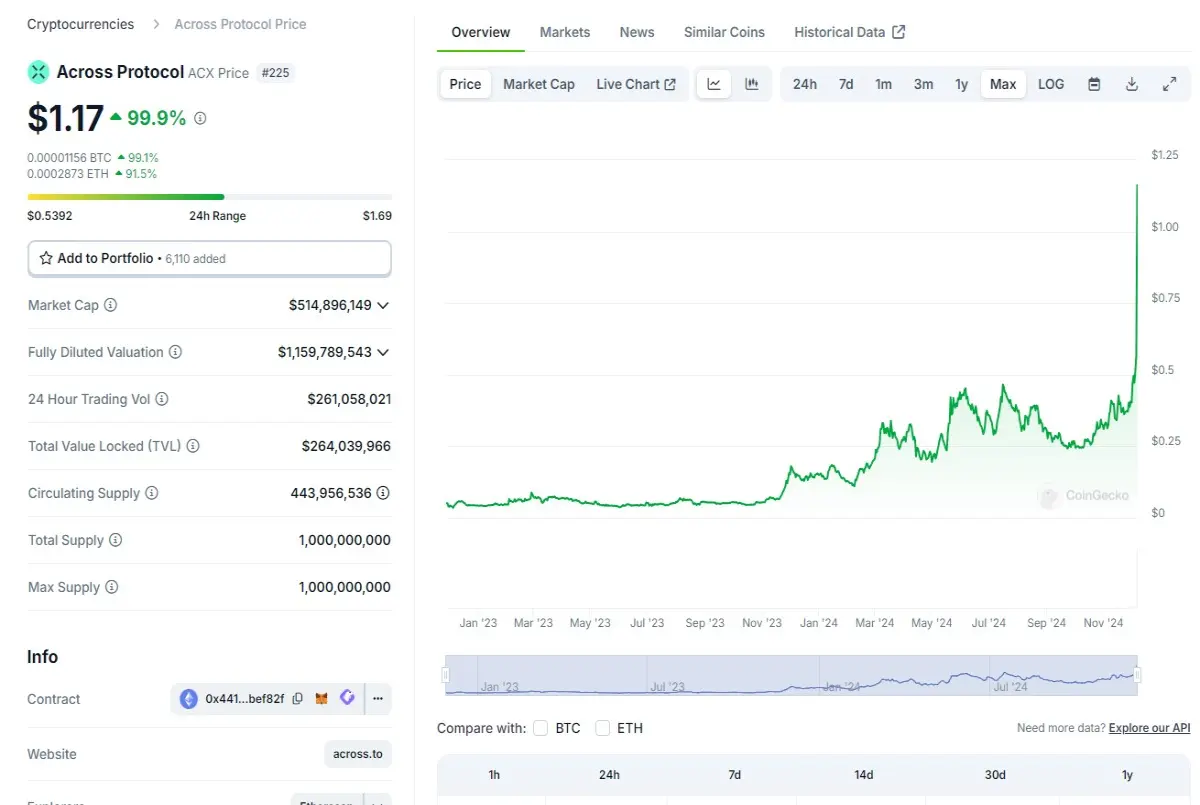Switch to candlestick chart icon
The width and height of the screenshot is (1200, 805).
[x=752, y=84]
